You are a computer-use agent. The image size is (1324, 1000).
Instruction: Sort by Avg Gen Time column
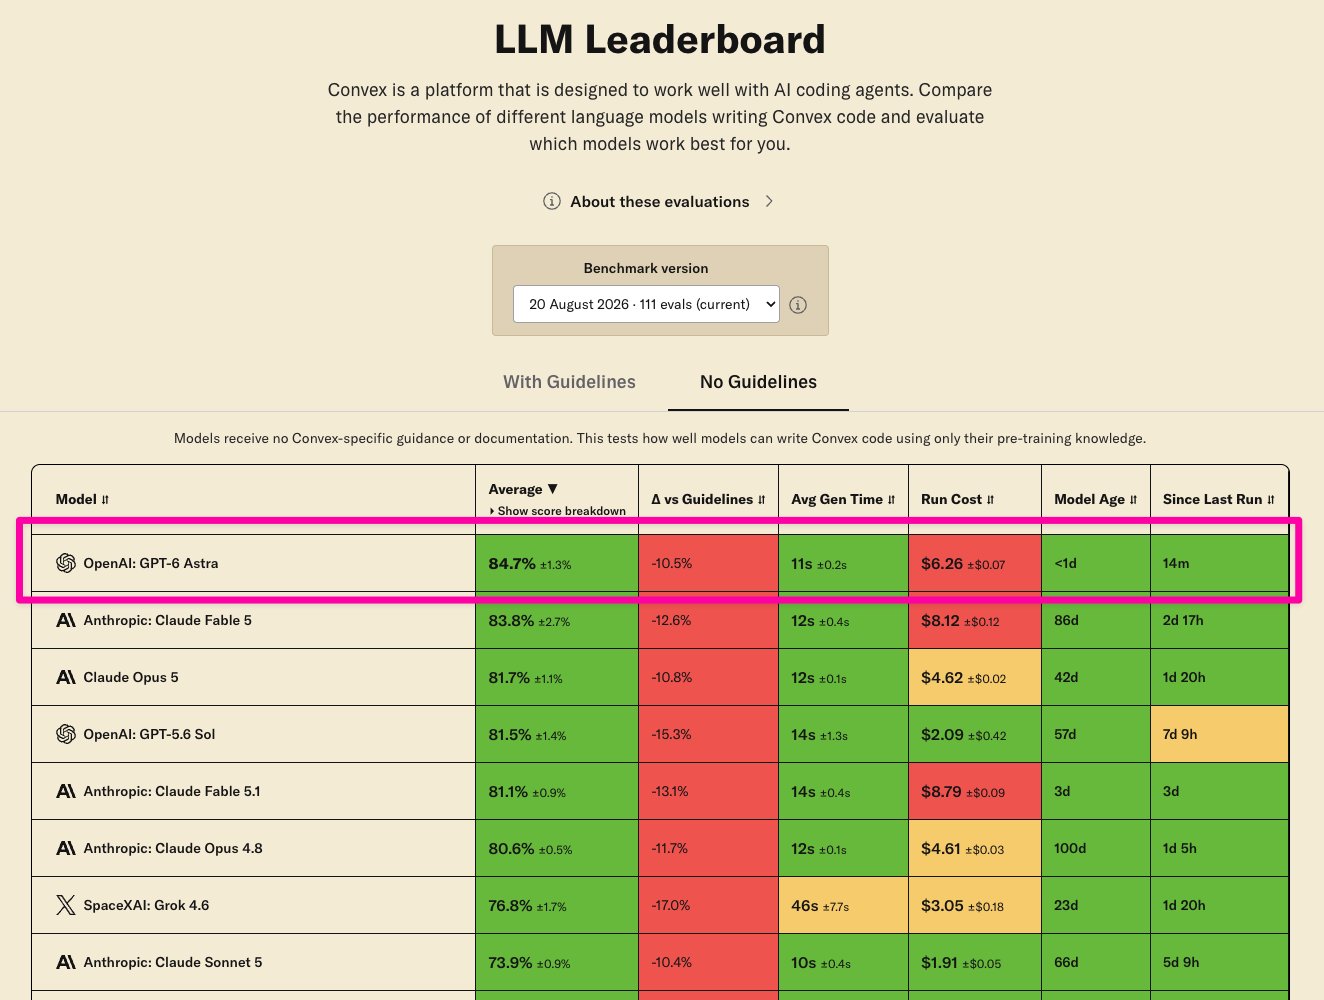coord(843,499)
